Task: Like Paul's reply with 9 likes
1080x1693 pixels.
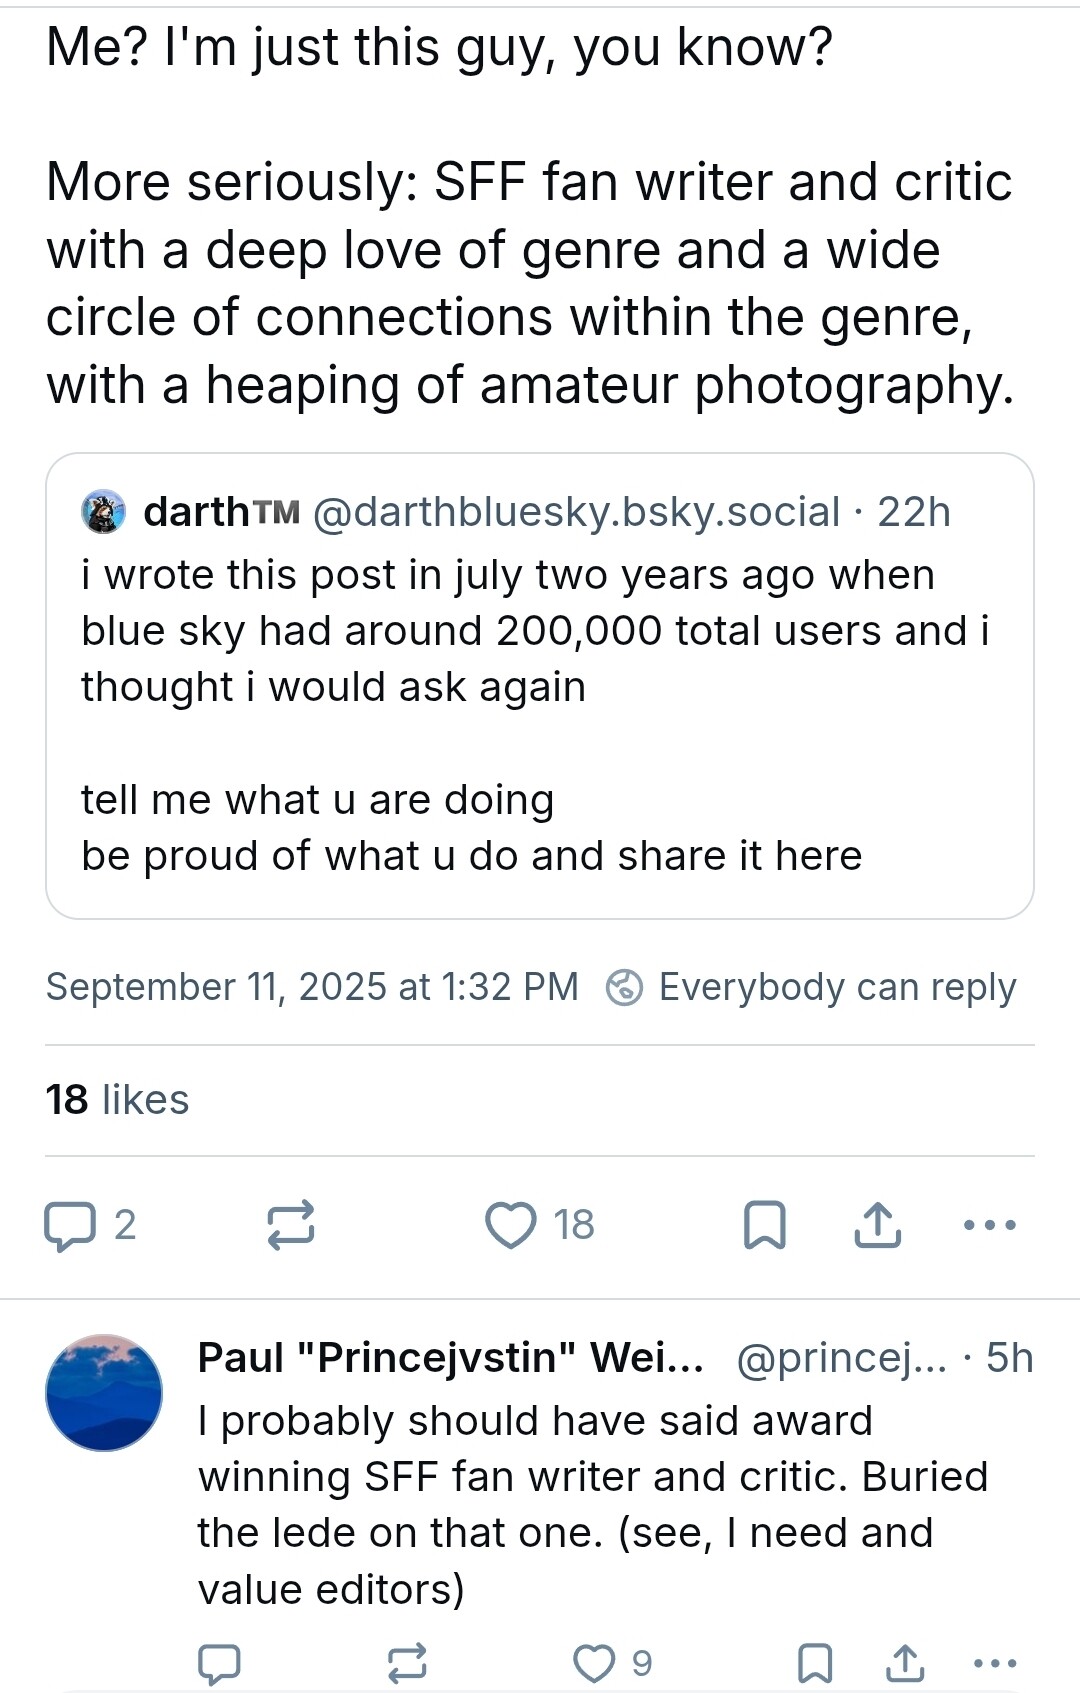Action: point(594,1663)
